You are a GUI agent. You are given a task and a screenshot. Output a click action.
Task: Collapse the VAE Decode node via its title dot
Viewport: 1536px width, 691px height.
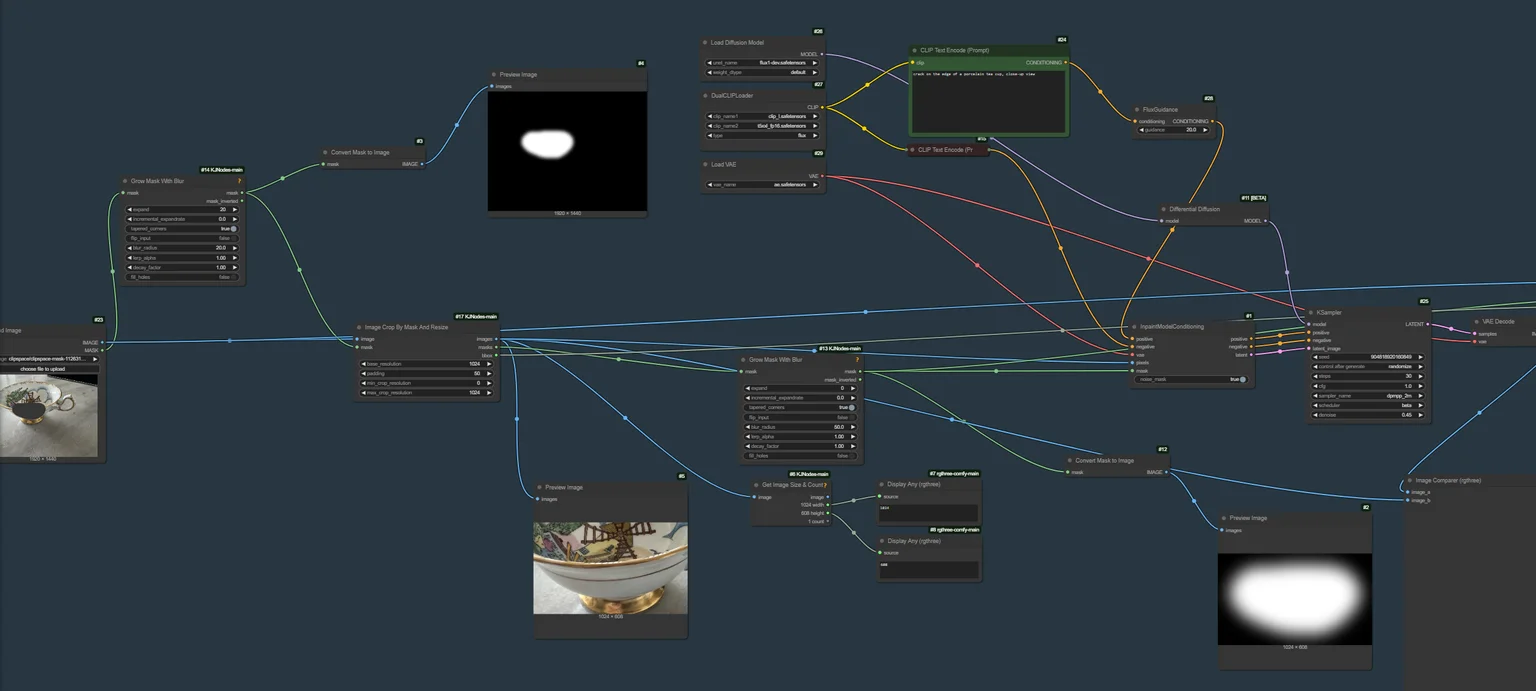tap(1475, 321)
